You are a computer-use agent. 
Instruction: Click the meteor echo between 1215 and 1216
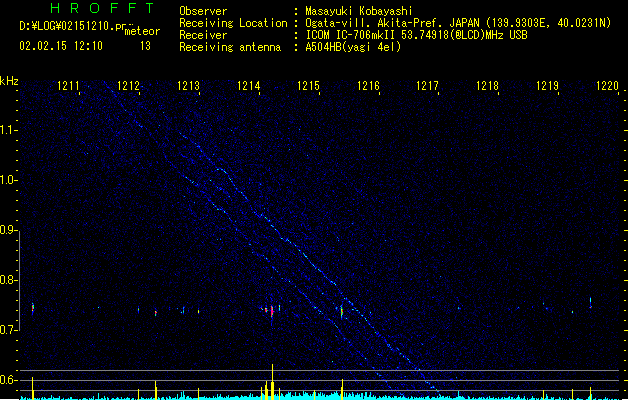342,311
